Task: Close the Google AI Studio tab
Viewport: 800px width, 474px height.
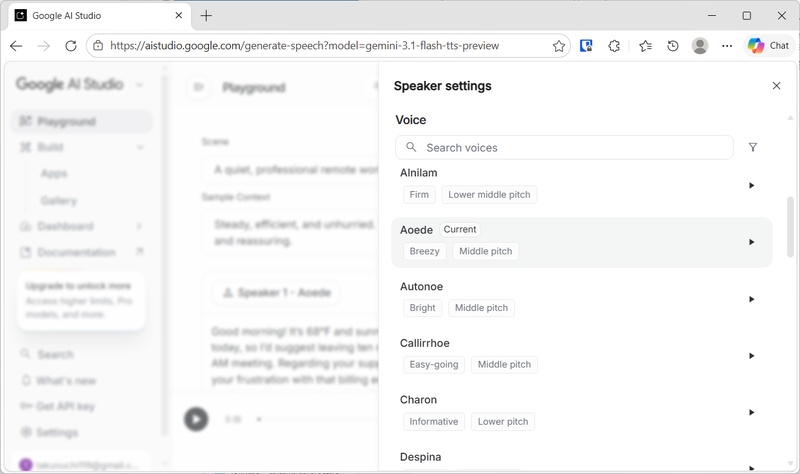Action: click(179, 16)
